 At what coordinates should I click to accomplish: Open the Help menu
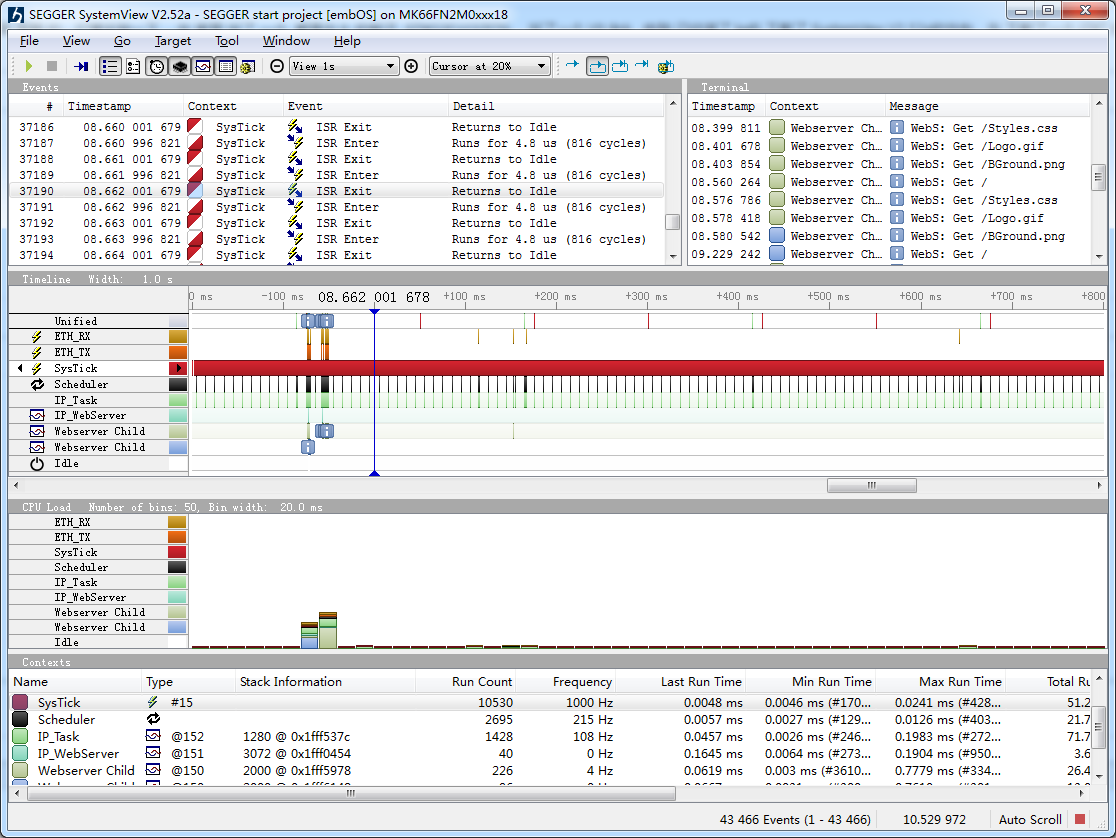[347, 41]
